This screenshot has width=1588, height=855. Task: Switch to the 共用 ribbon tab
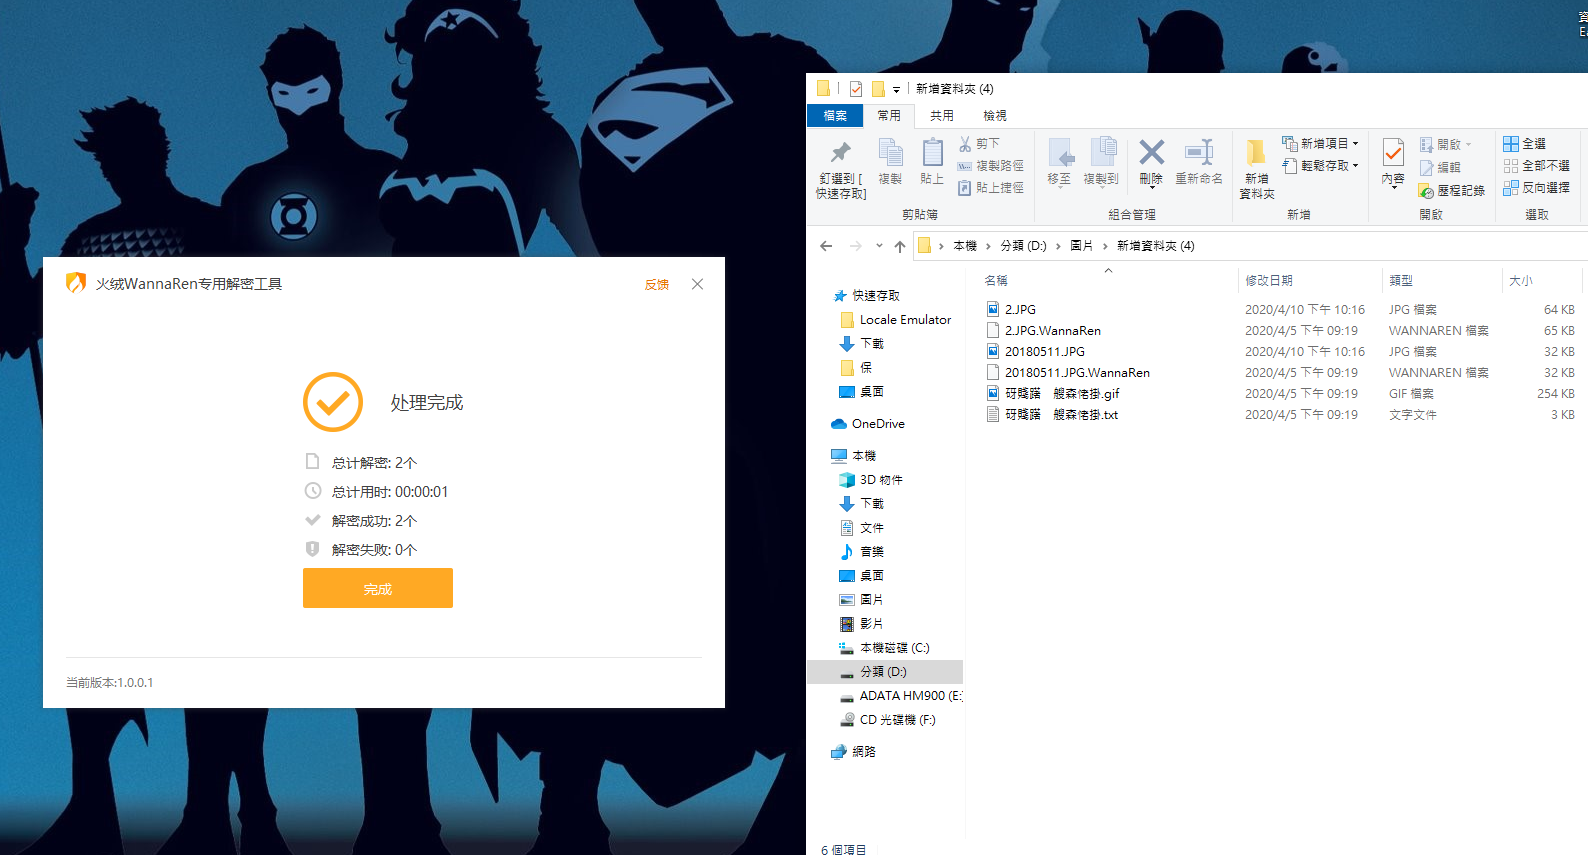pos(942,116)
